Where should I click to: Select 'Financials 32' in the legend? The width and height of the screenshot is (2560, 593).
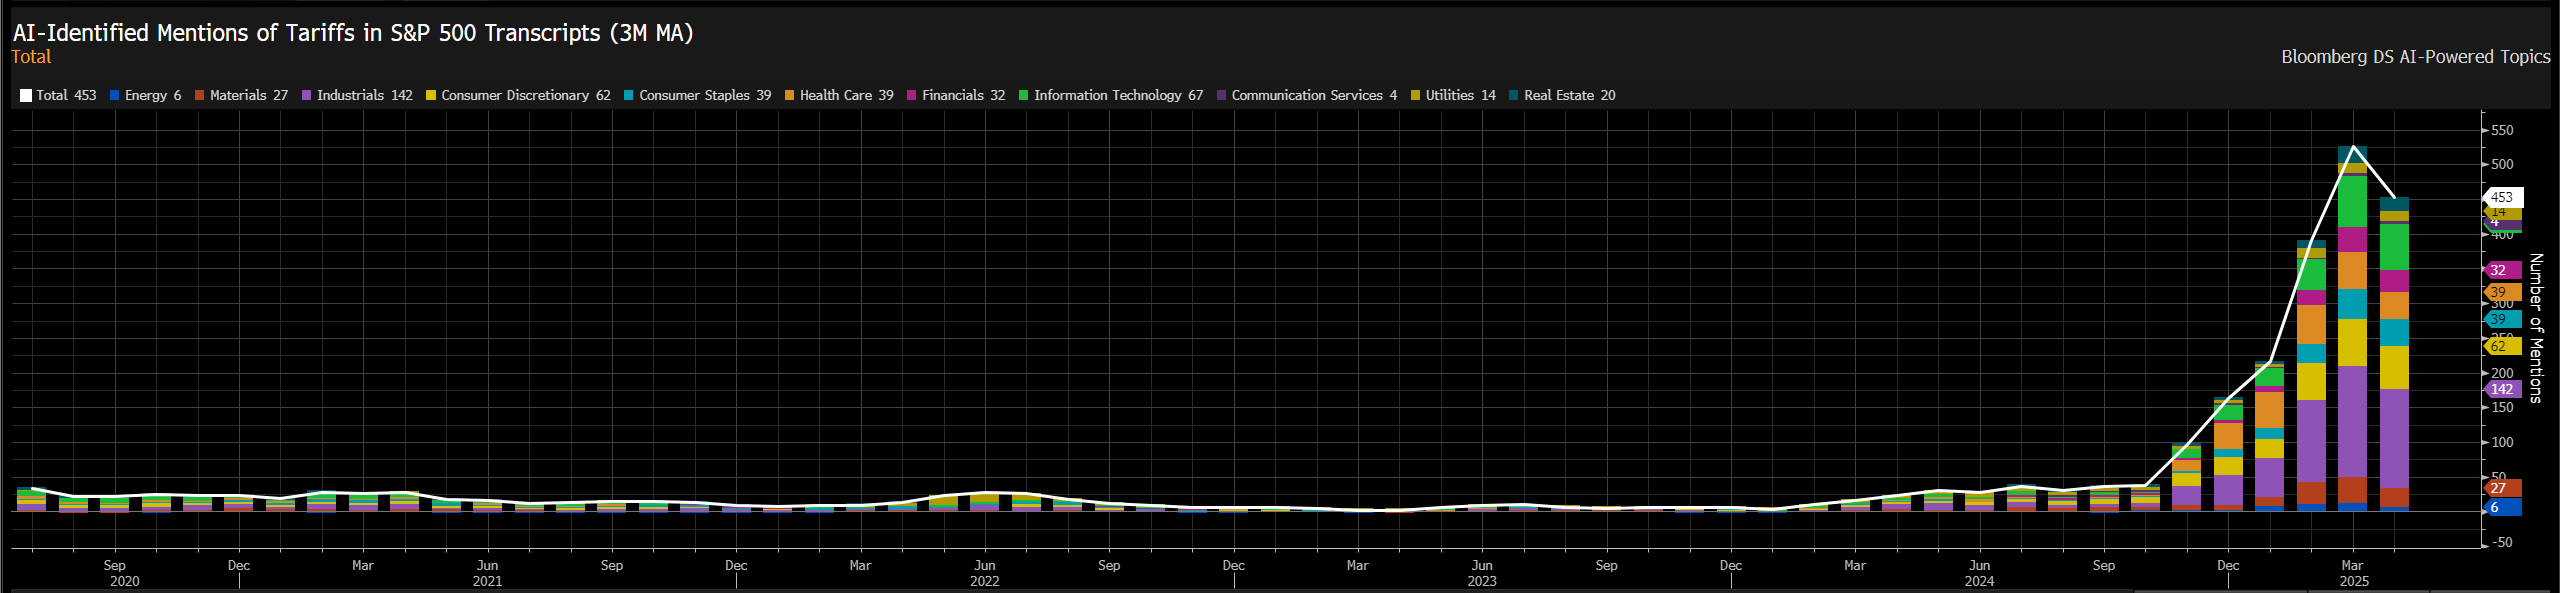point(964,96)
